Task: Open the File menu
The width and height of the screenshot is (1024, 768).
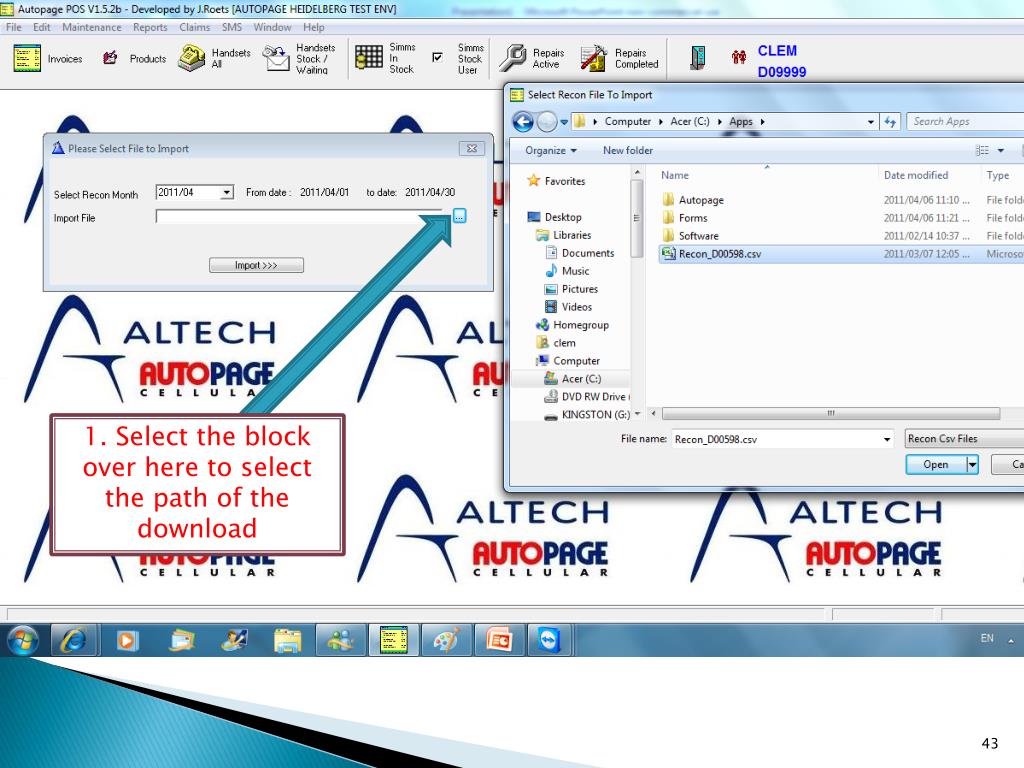Action: [x=14, y=27]
